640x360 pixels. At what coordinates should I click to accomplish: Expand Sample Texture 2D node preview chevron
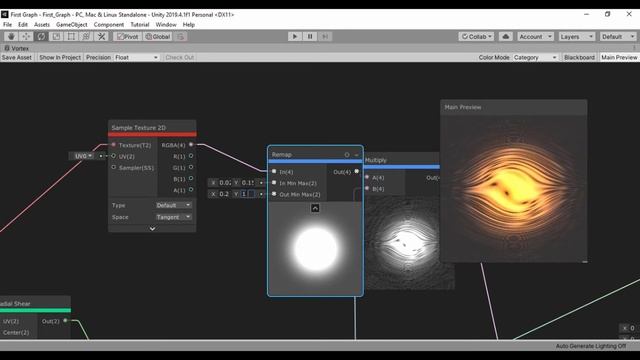point(152,229)
